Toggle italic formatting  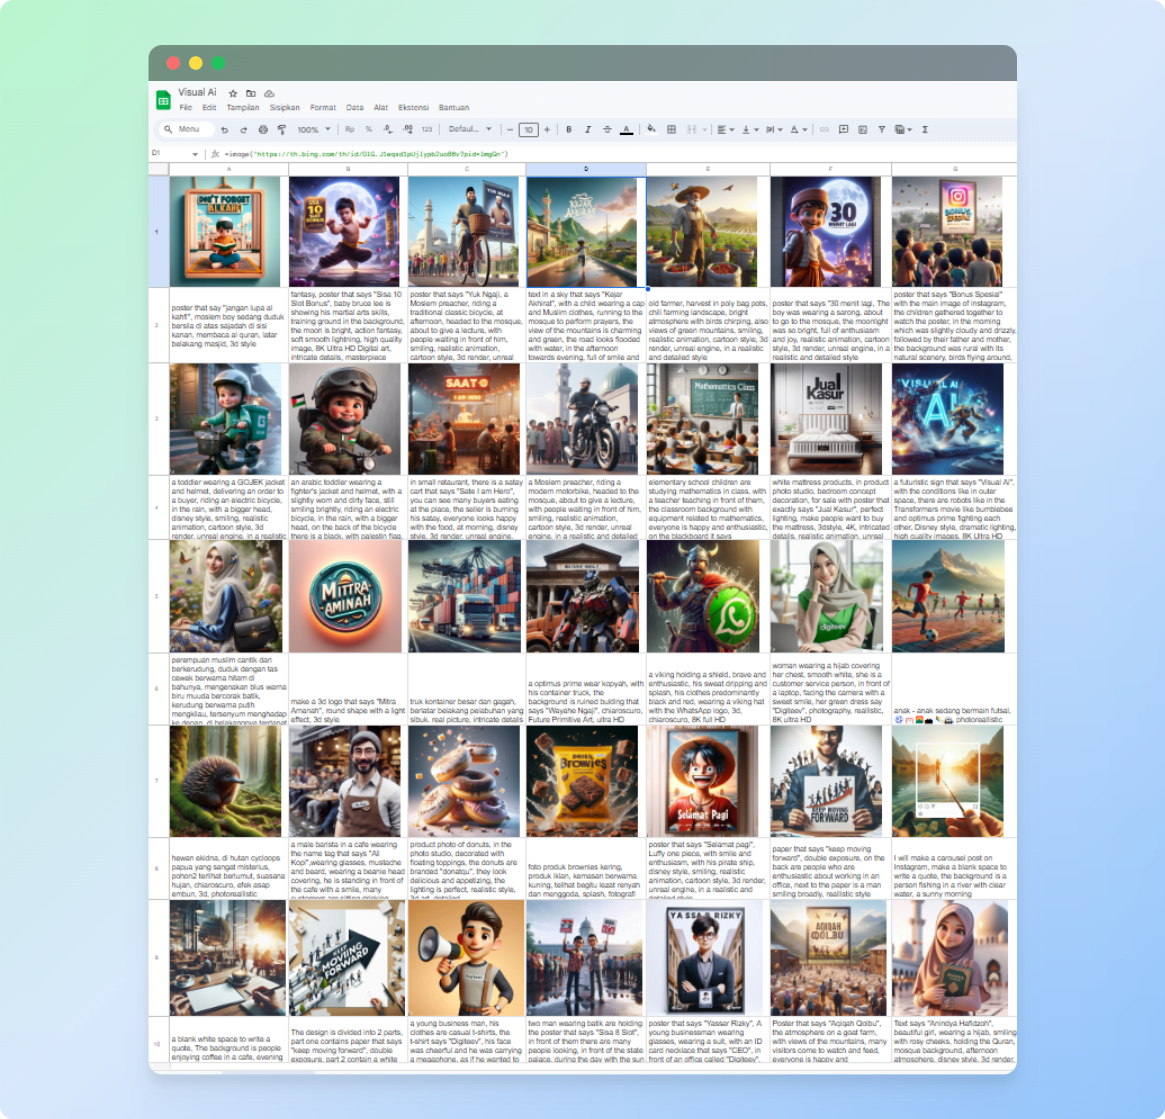(x=588, y=129)
